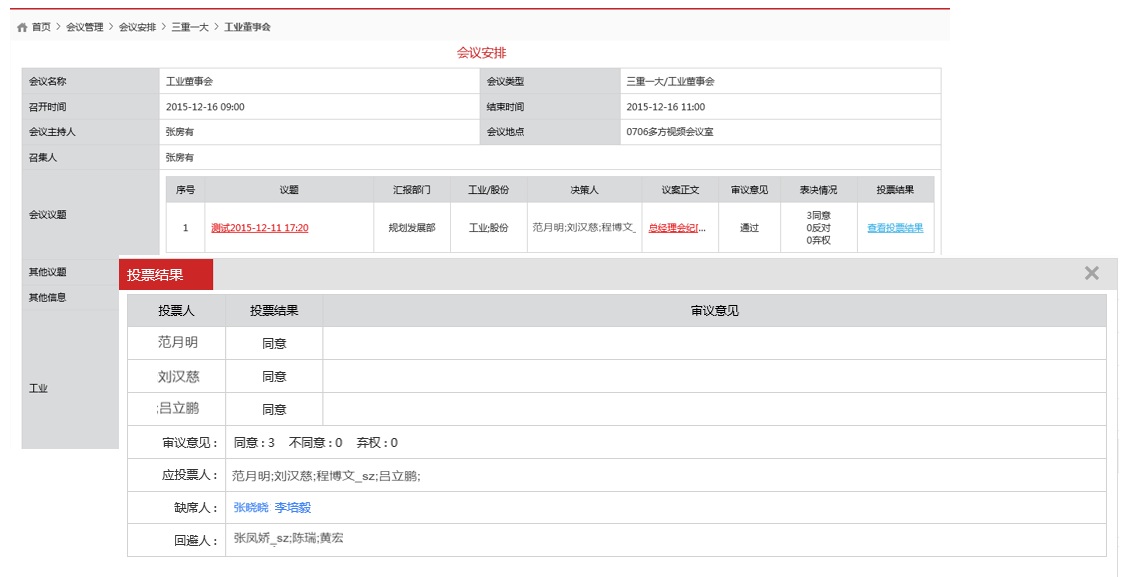The height and width of the screenshot is (577, 1139).
Task: Click absentee name 李培毅
Action: 293,507
